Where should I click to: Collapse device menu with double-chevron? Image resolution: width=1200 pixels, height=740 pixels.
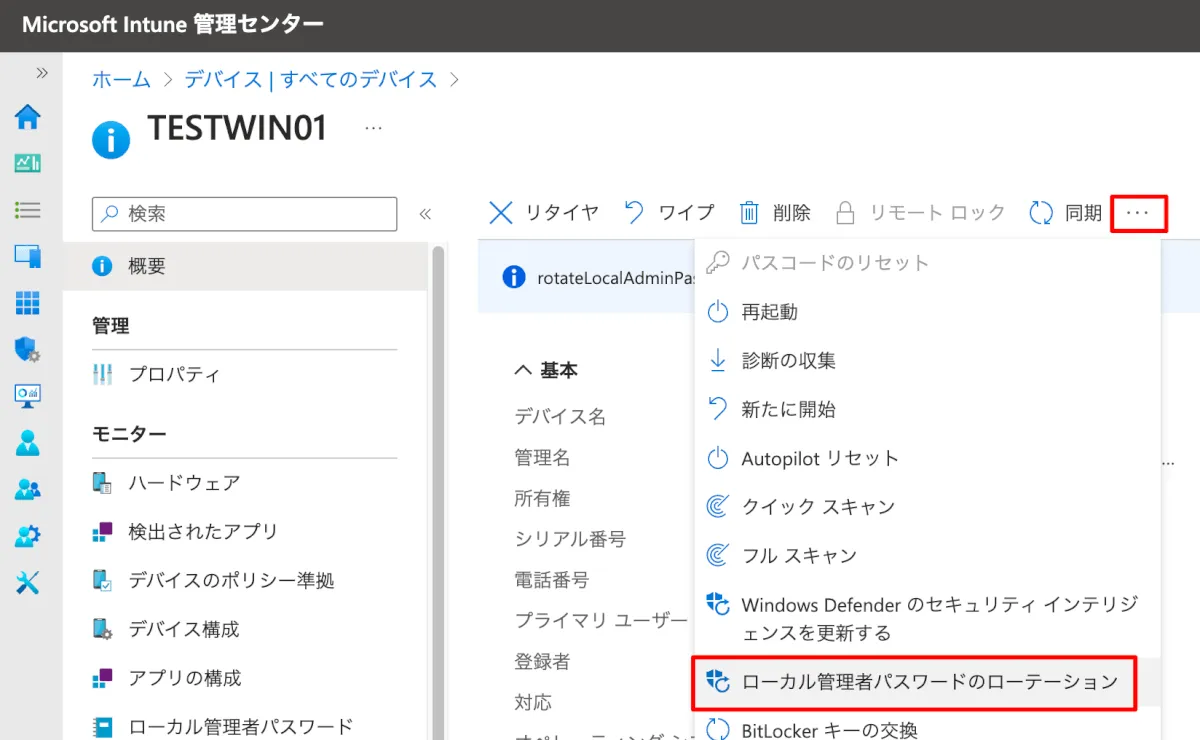tap(425, 213)
